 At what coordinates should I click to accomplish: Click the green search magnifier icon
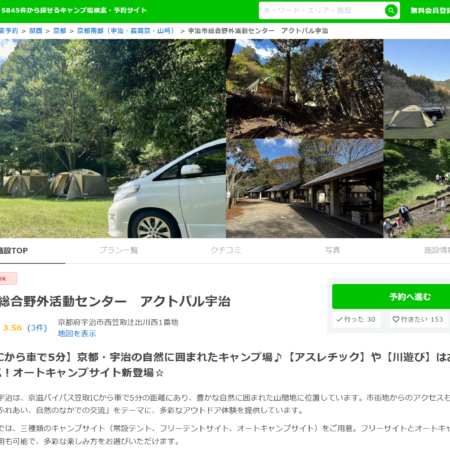point(391,11)
